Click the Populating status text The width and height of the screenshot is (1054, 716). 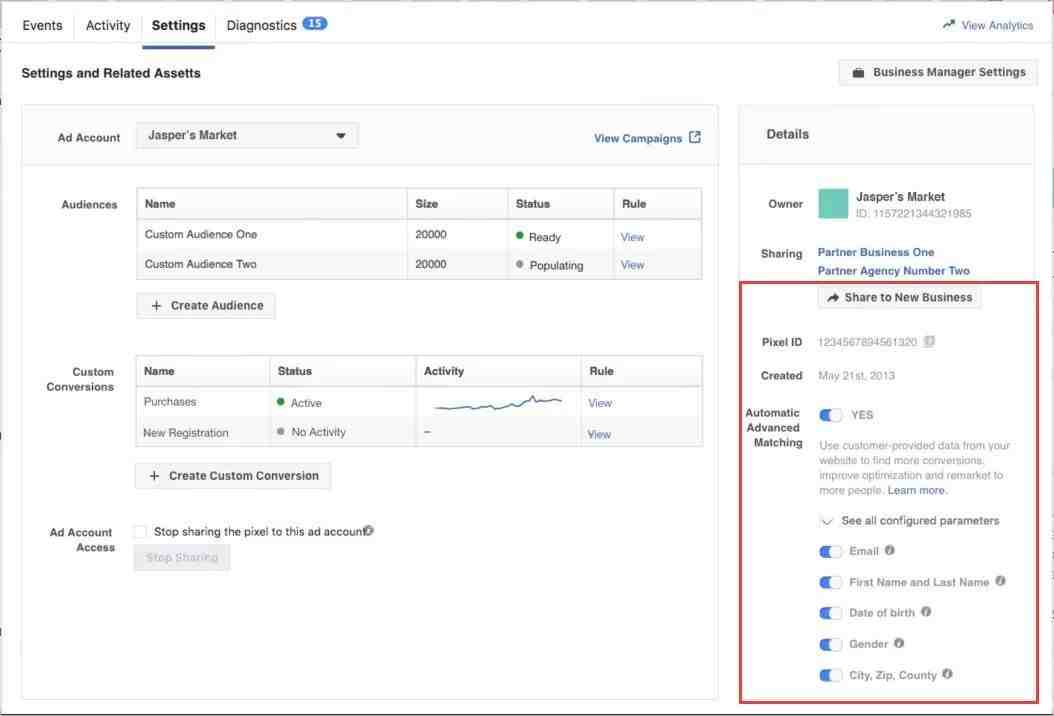pyautogui.click(x=557, y=266)
